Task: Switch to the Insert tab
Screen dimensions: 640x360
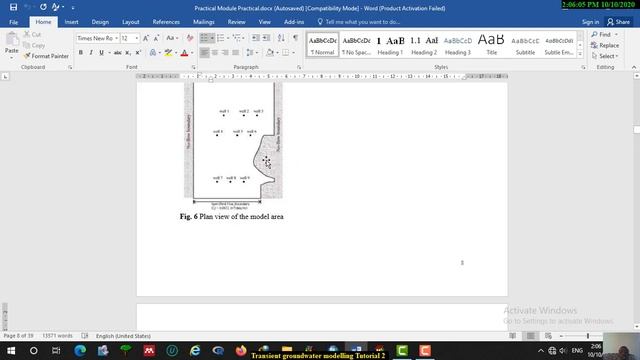Action: tap(71, 22)
